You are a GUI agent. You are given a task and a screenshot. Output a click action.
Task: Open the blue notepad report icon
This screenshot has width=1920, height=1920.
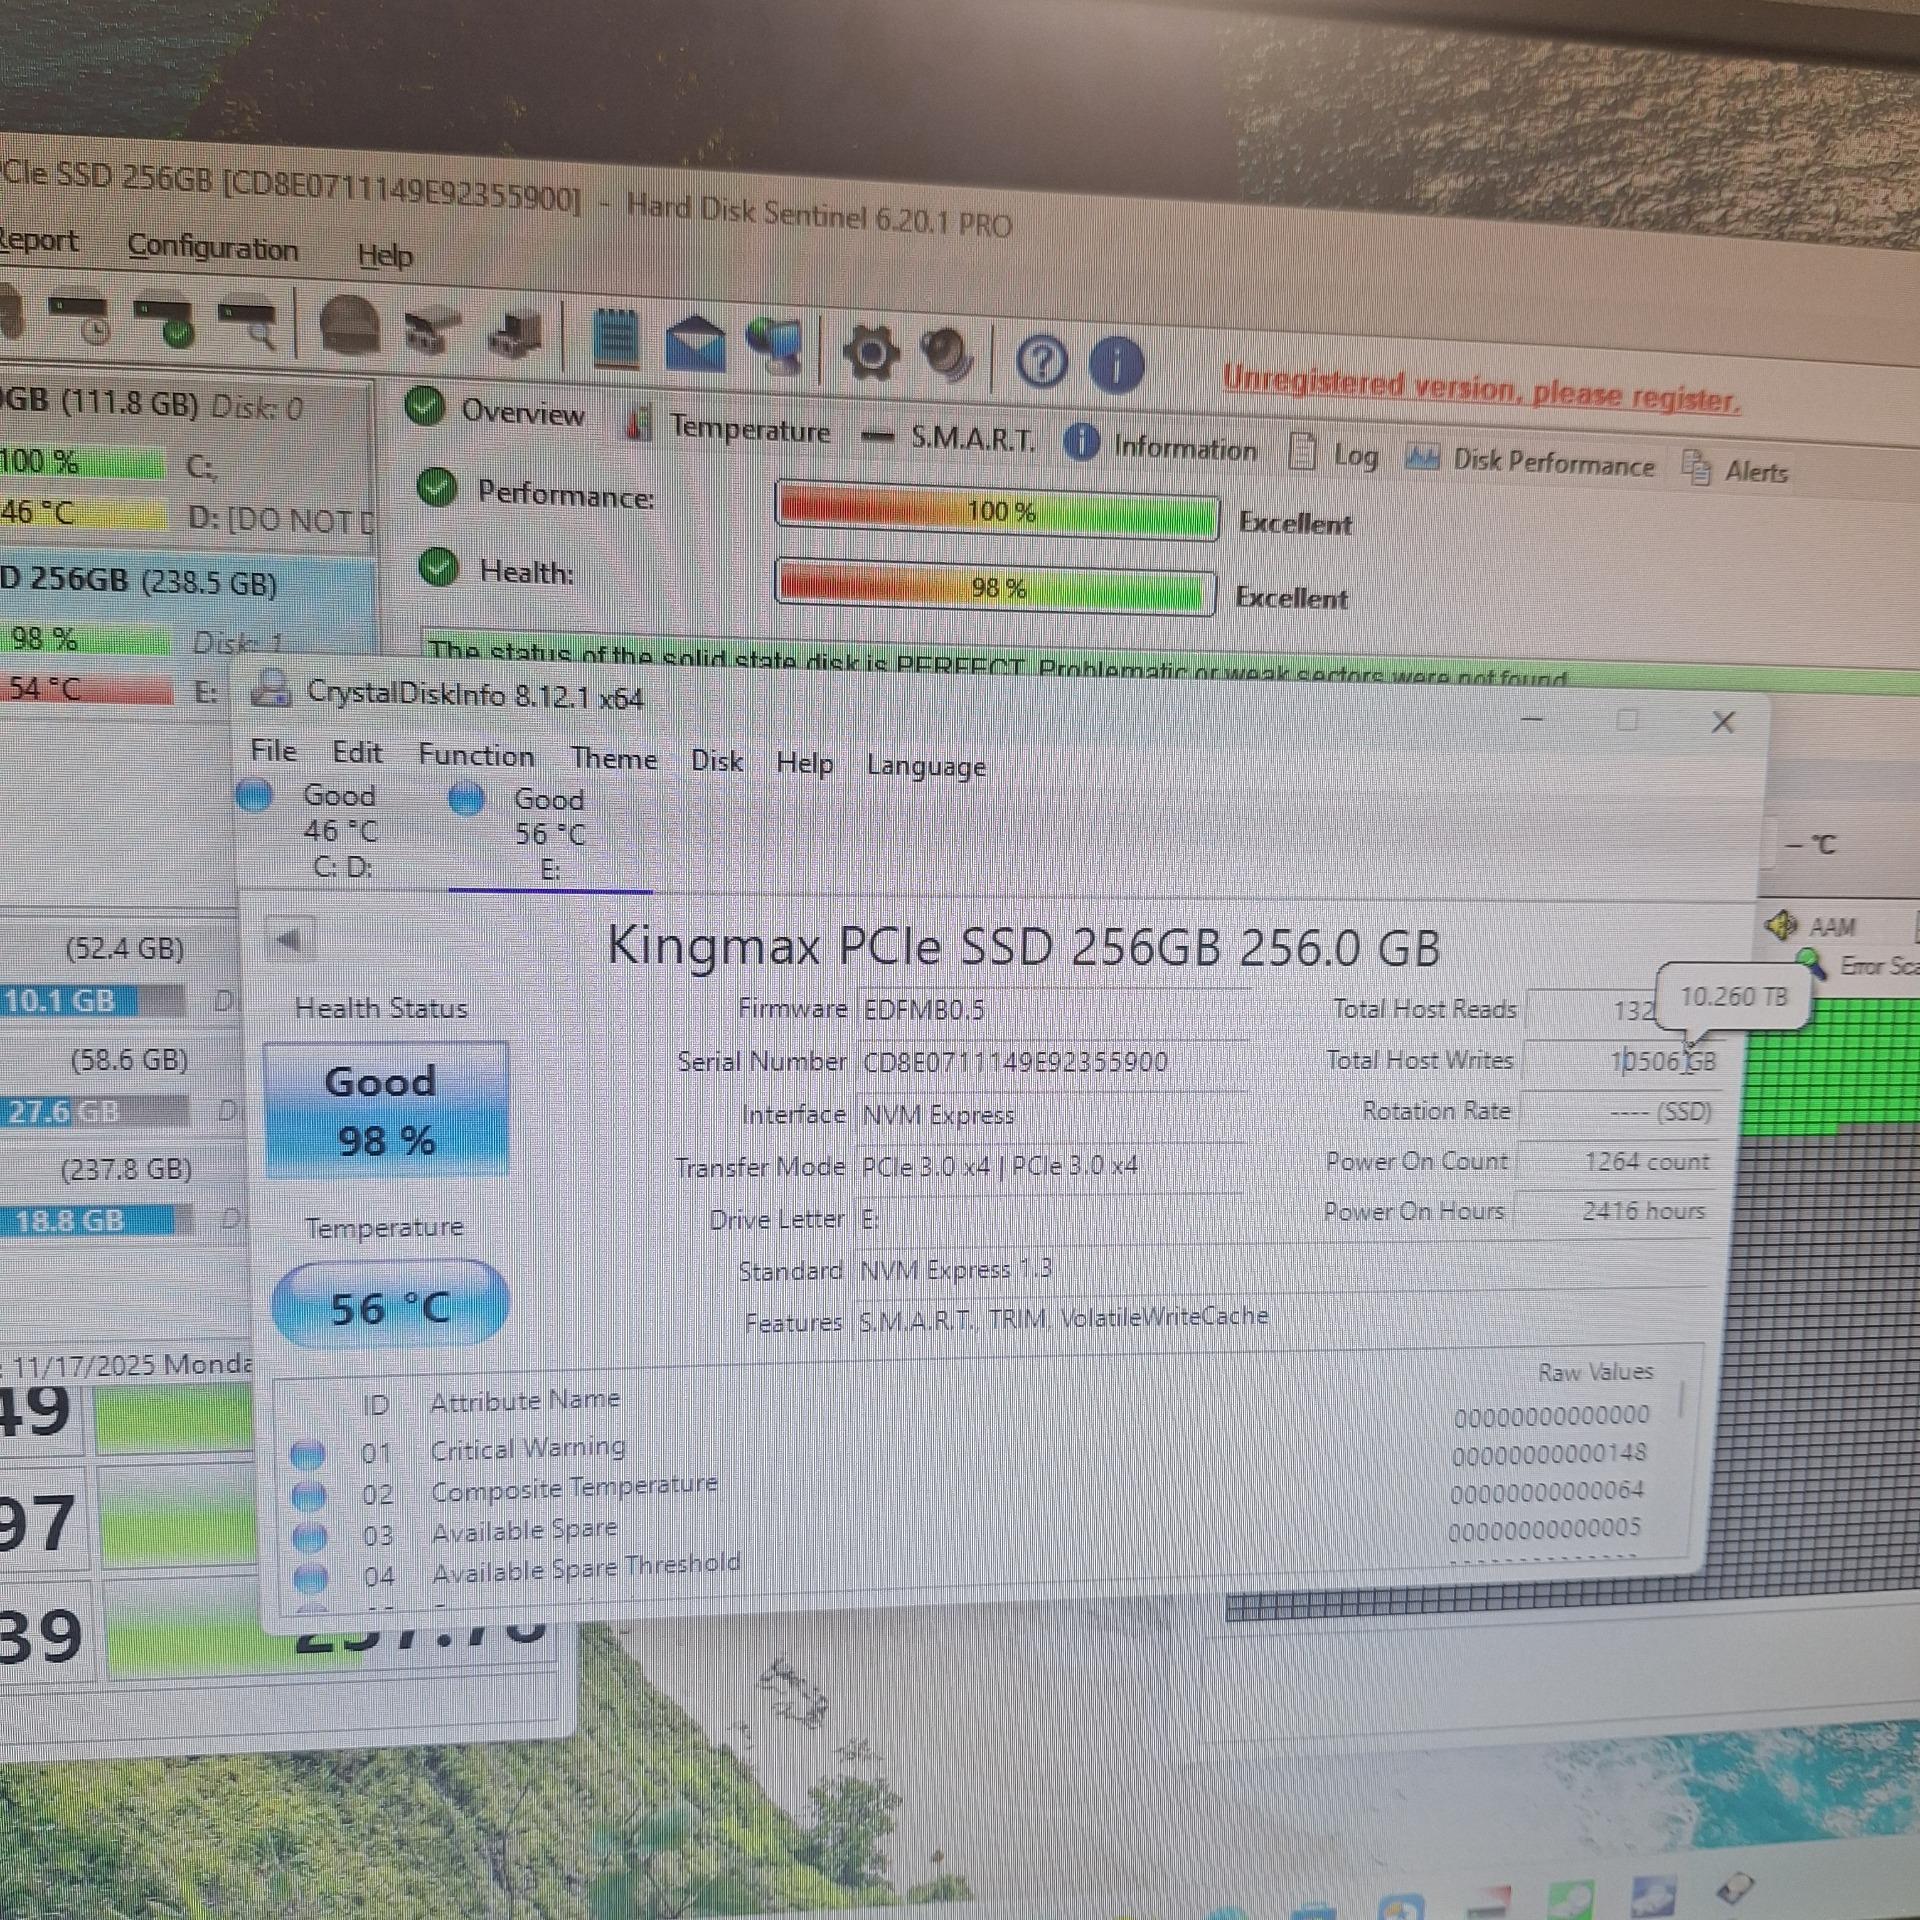click(614, 338)
